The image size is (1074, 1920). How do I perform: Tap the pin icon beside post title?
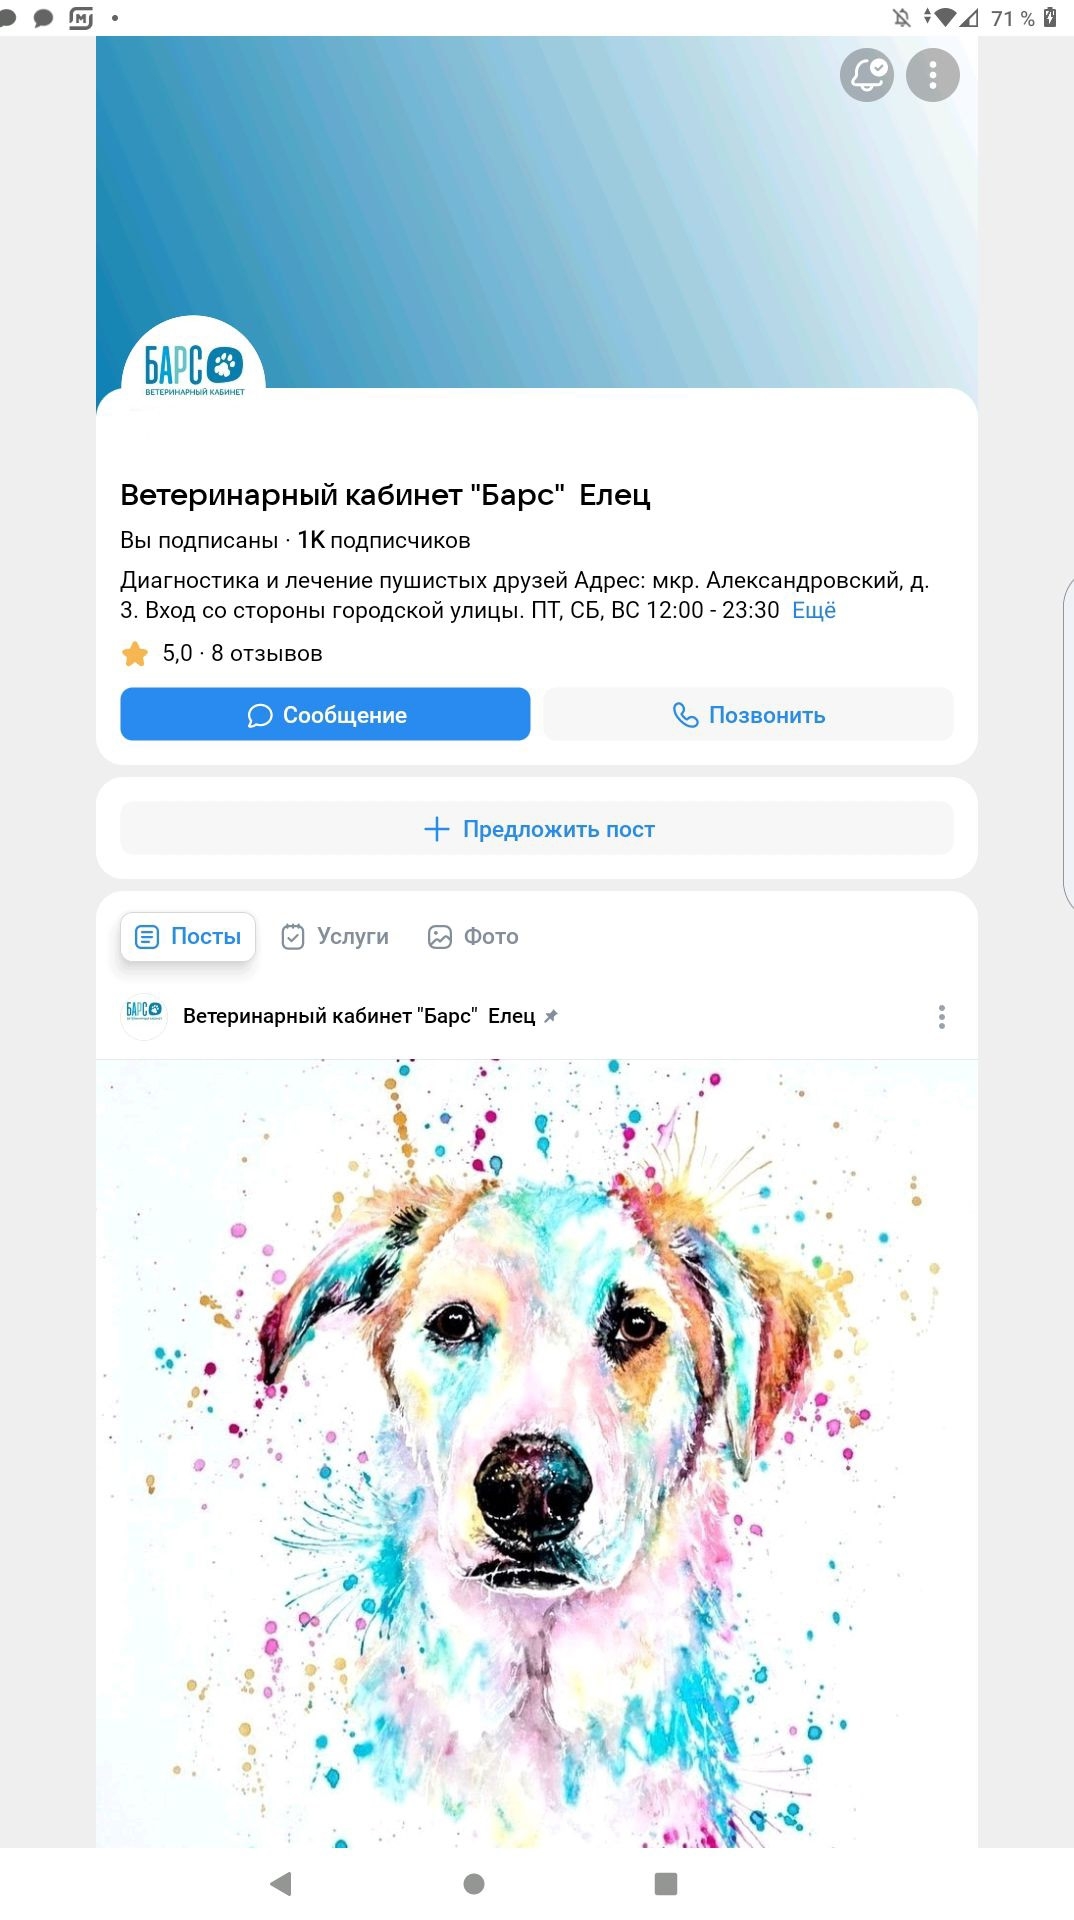click(550, 1016)
